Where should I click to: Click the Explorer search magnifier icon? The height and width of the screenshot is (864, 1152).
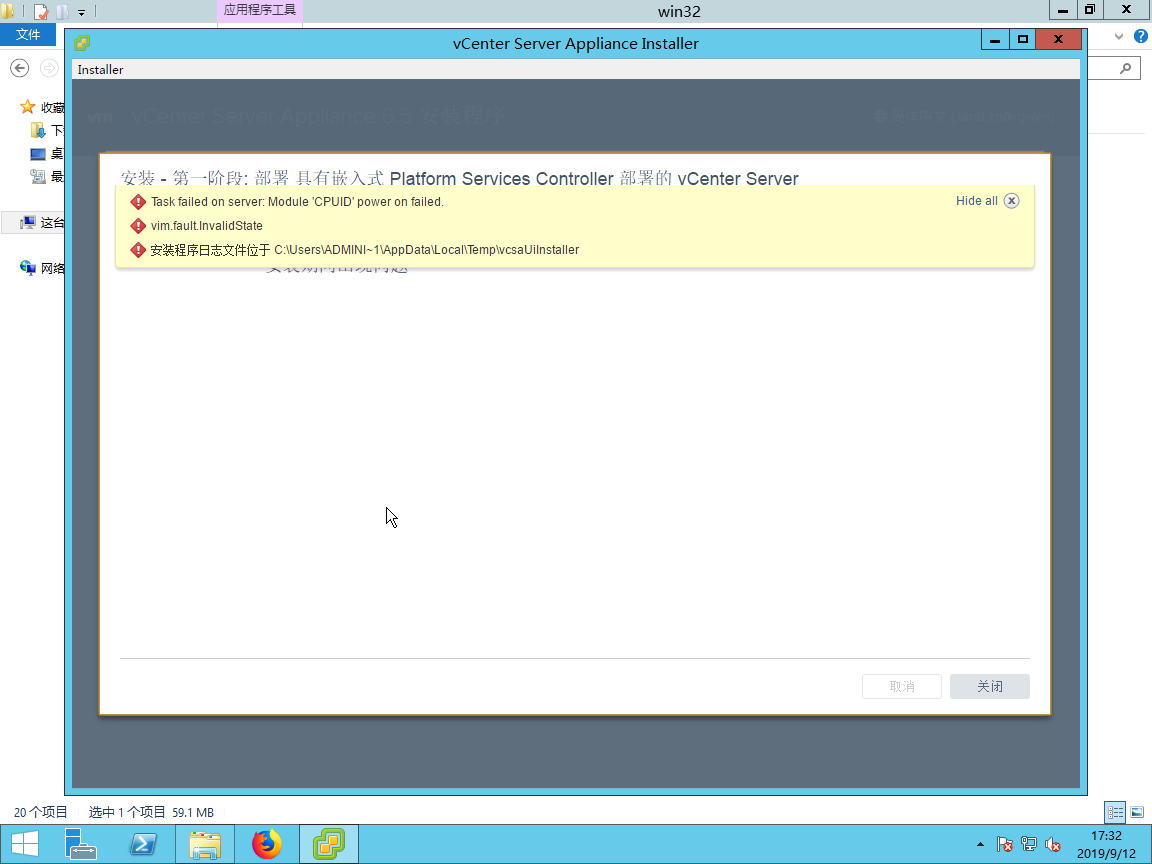point(1126,68)
